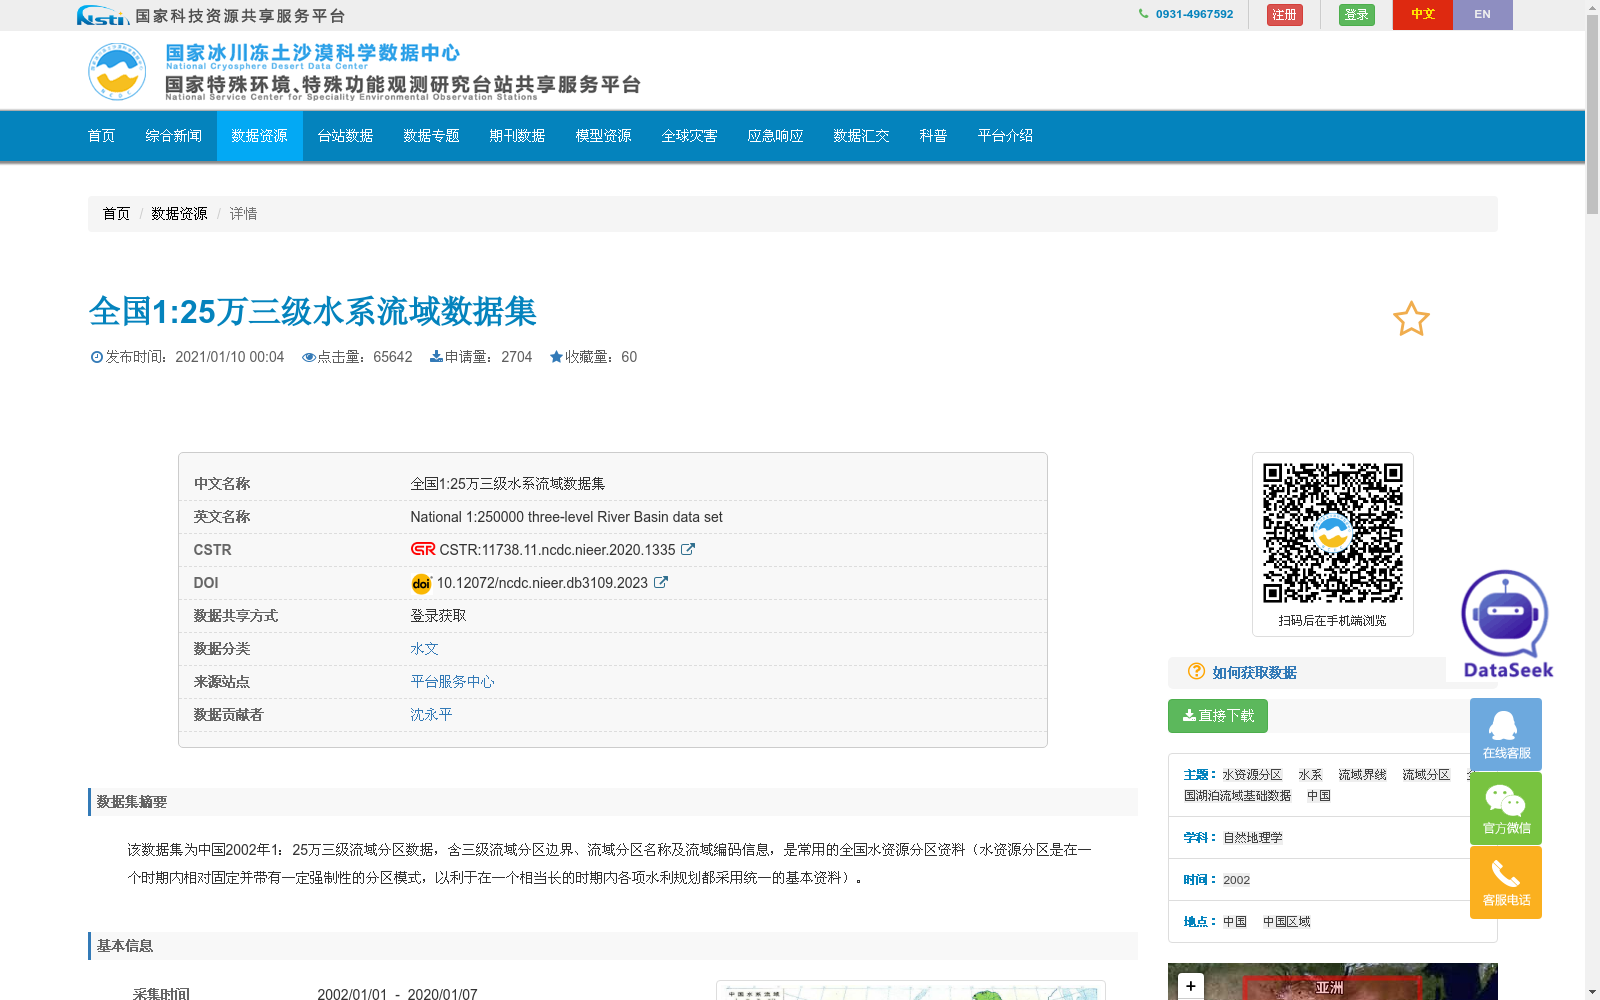Click the watershed map preview thumbnail
The height and width of the screenshot is (1000, 1600).
coord(911,991)
